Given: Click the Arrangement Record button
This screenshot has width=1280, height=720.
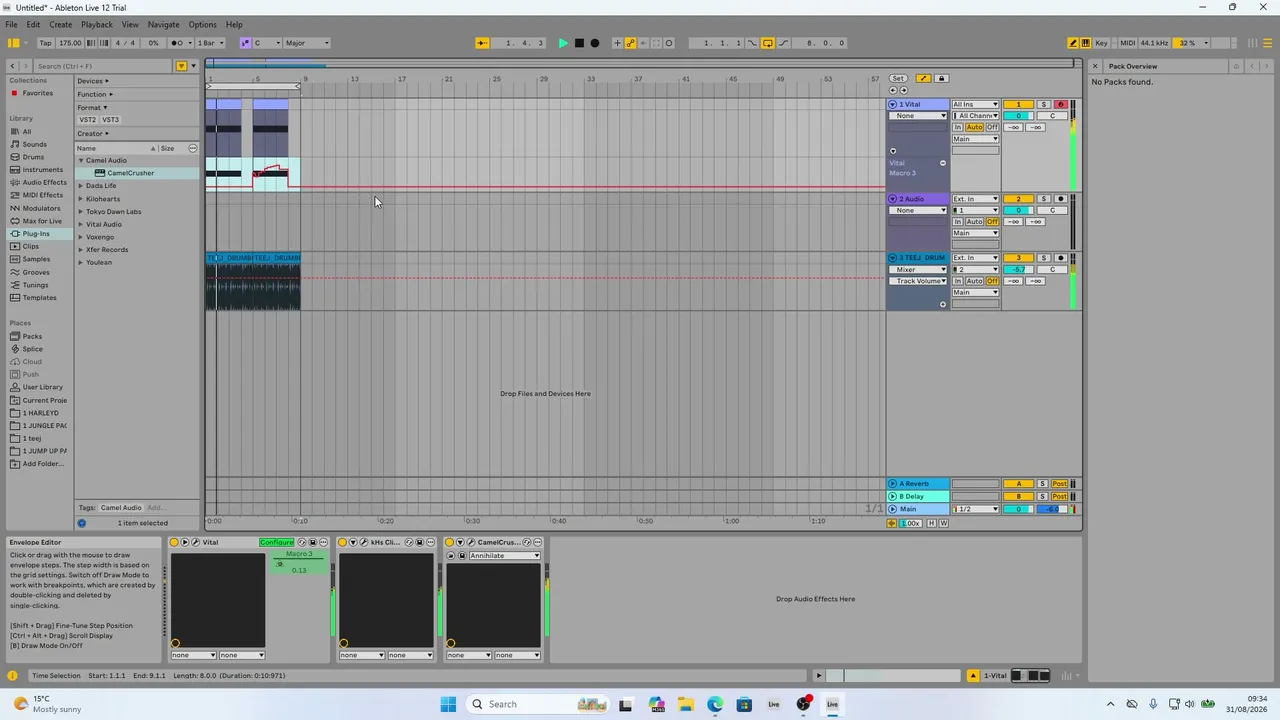Looking at the screenshot, I should tap(595, 43).
